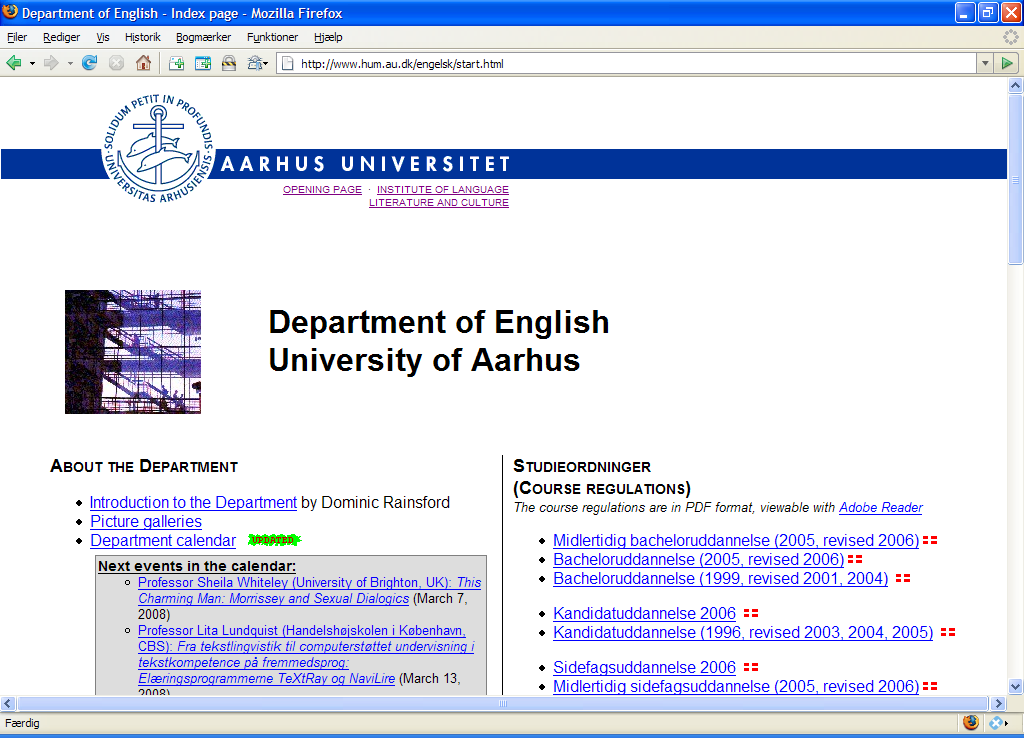Click the horizontal scrollbar thumb
Image resolution: width=1024 pixels, height=738 pixels.
point(502,703)
